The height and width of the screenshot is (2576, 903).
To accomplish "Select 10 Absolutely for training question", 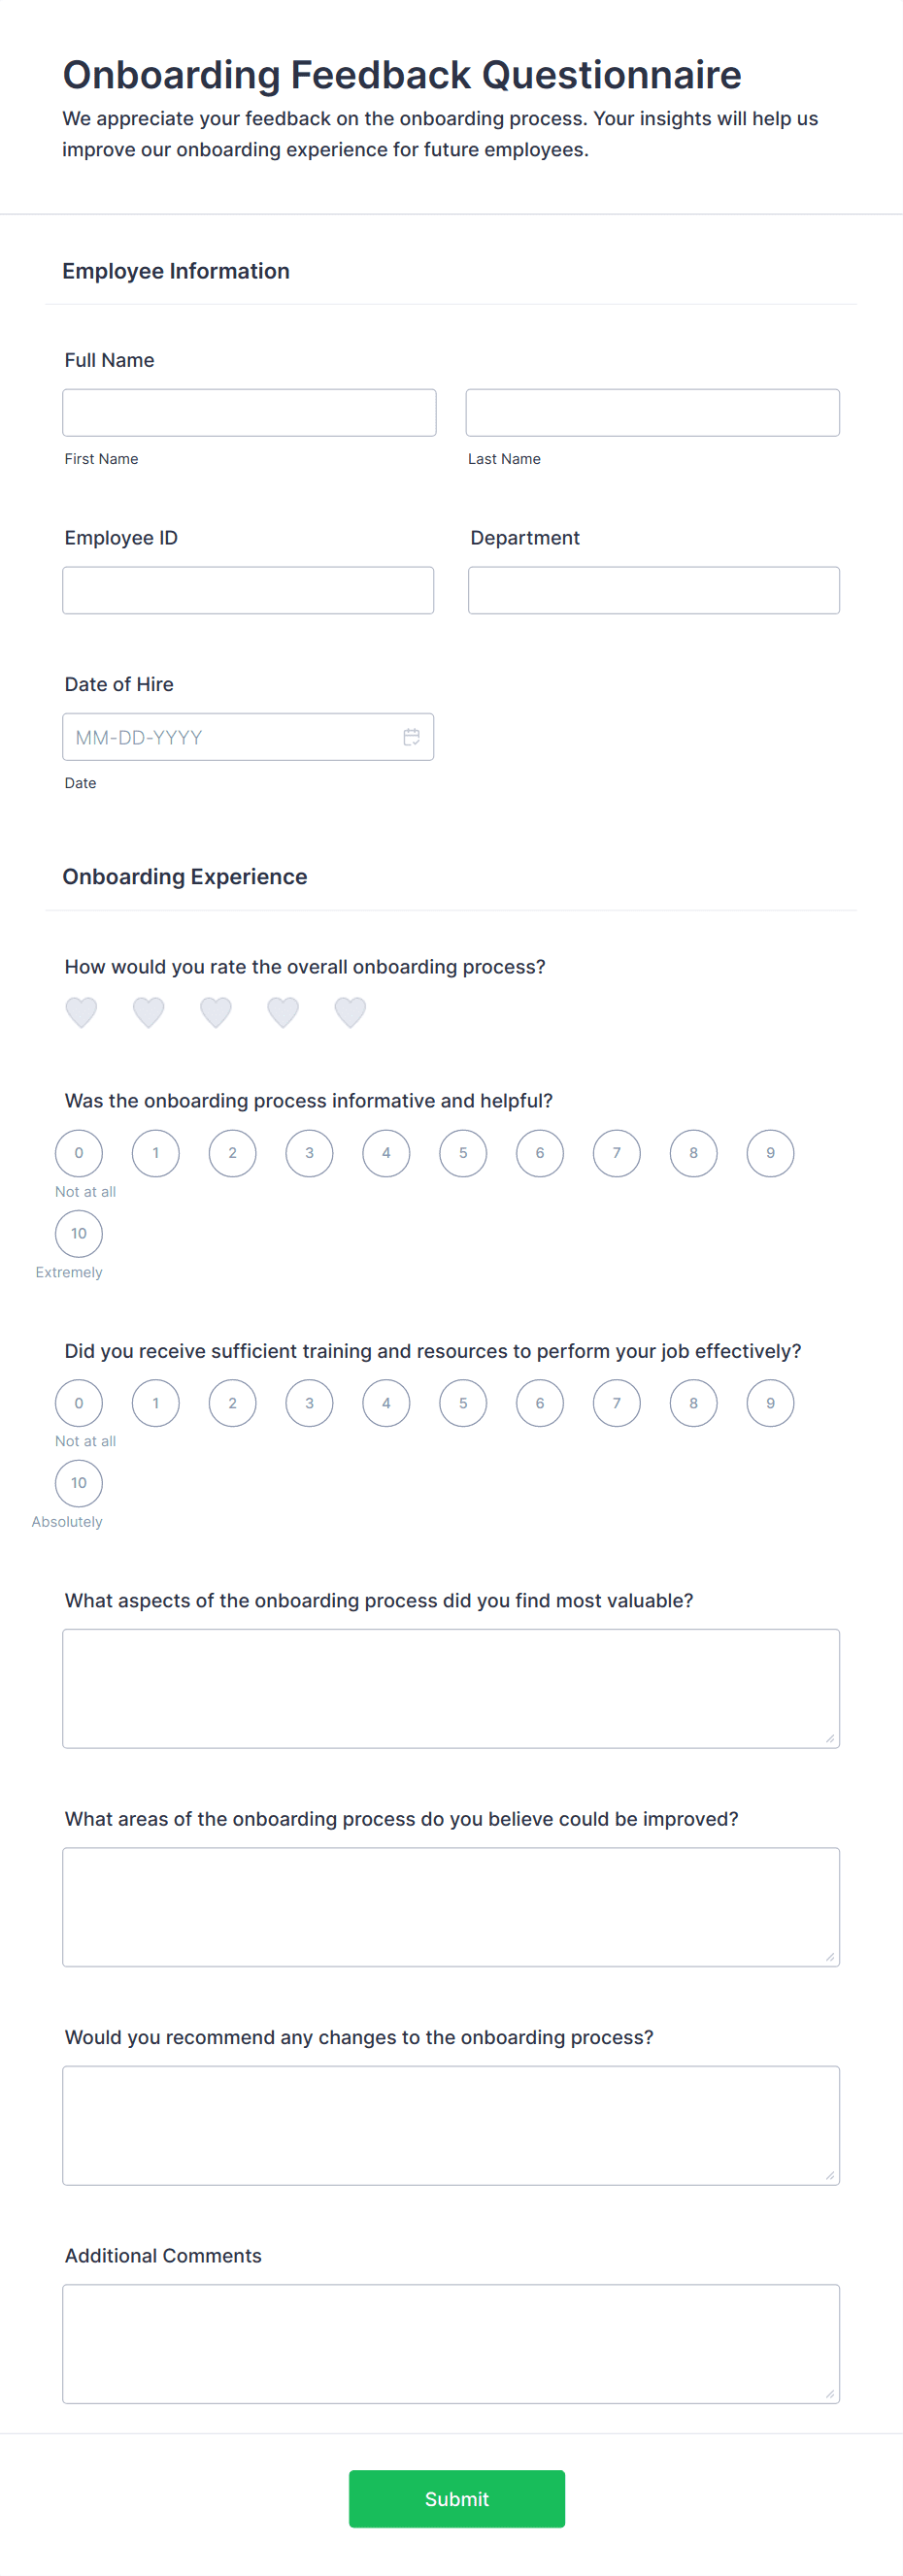I will [x=78, y=1483].
